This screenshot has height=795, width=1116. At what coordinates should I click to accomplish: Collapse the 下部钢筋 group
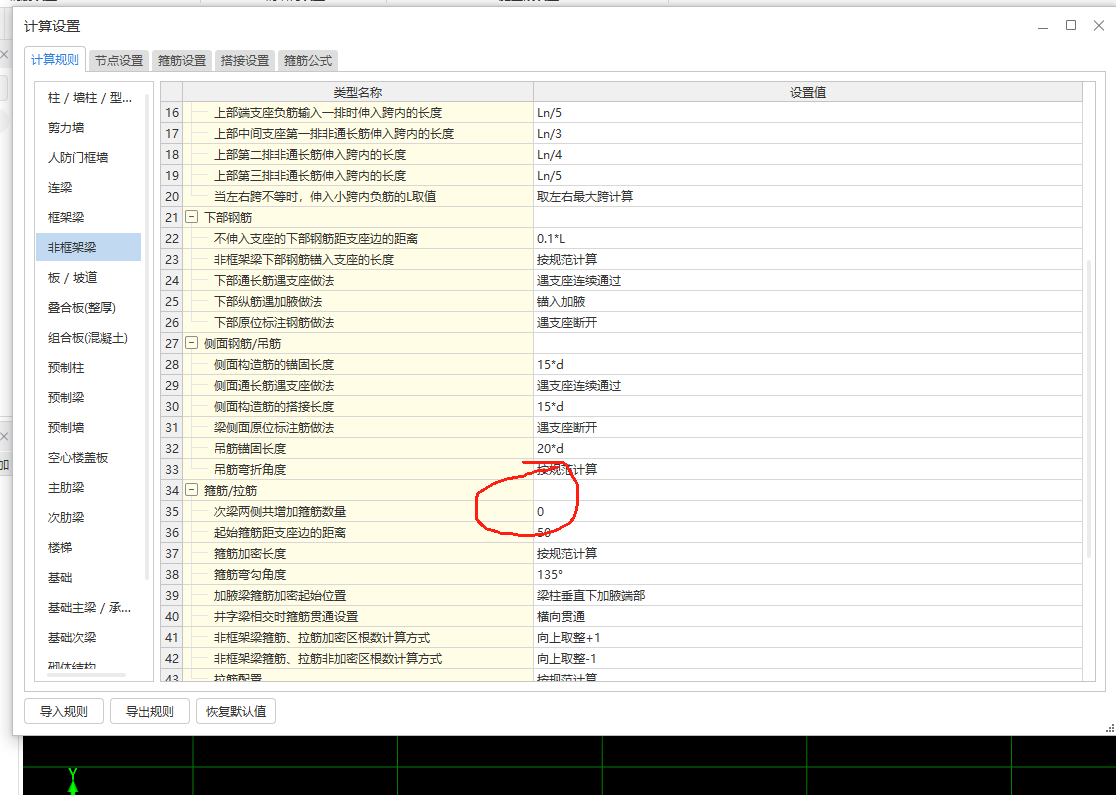[x=191, y=217]
